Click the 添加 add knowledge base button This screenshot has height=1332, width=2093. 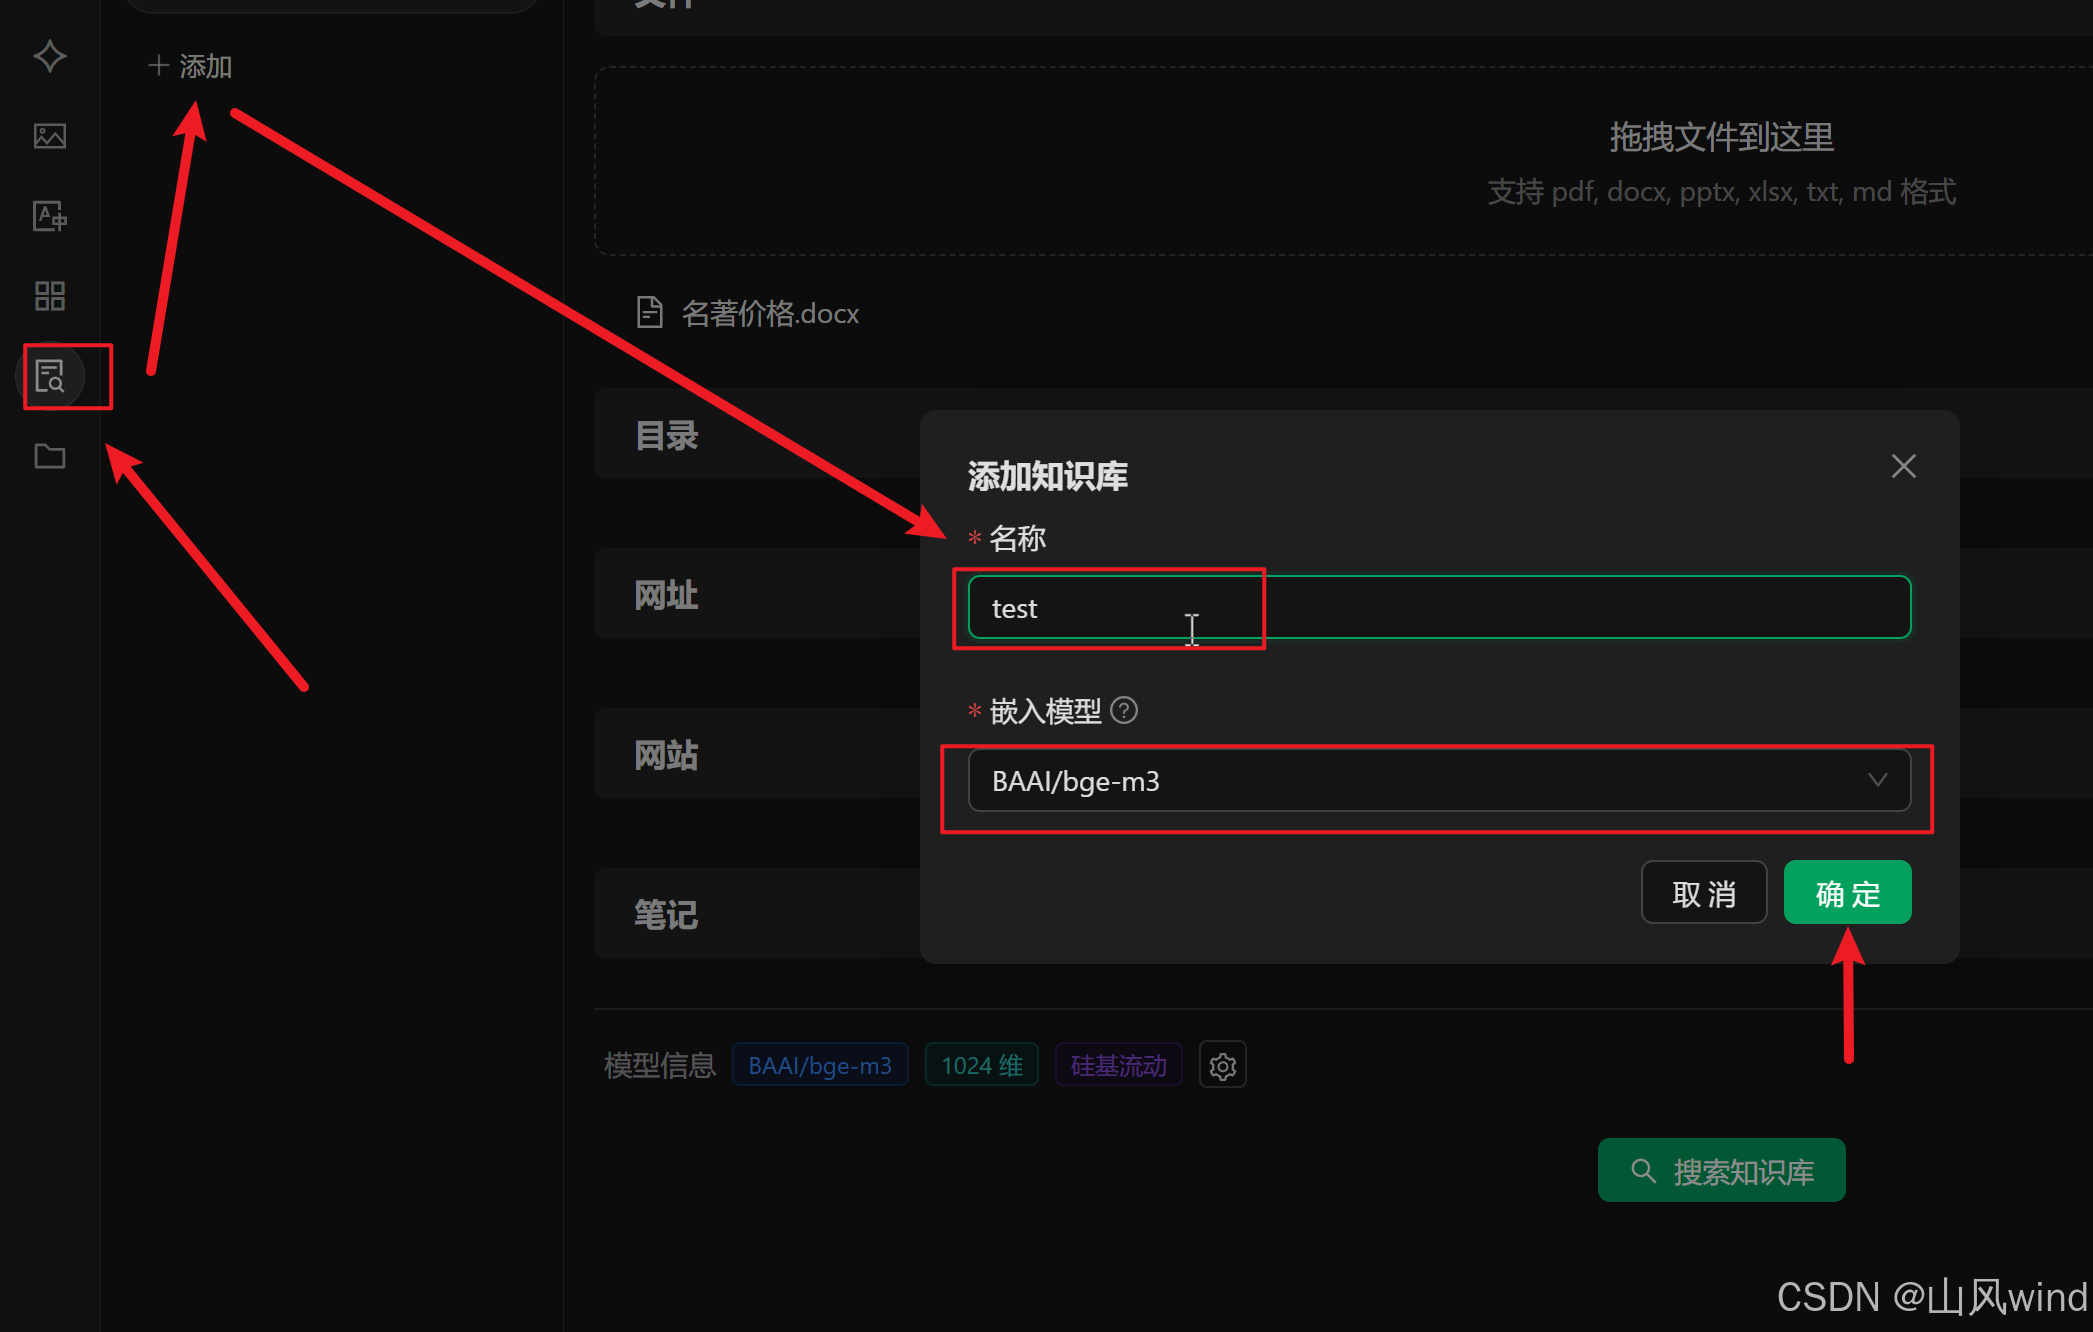click(x=191, y=66)
